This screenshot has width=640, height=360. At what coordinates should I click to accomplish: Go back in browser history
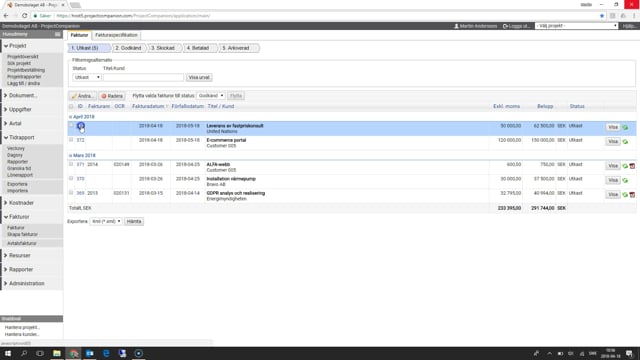pos(6,16)
